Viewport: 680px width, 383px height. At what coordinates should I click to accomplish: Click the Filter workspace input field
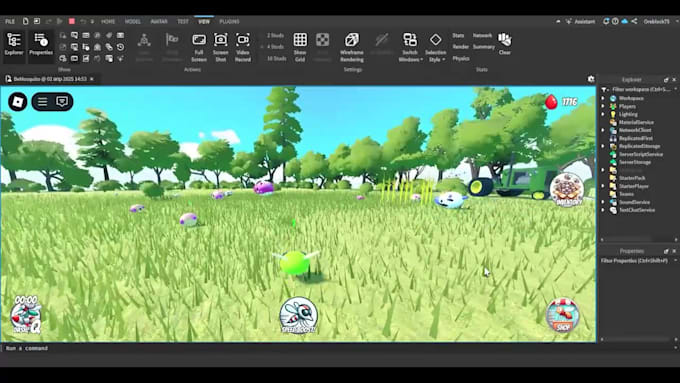click(x=641, y=89)
